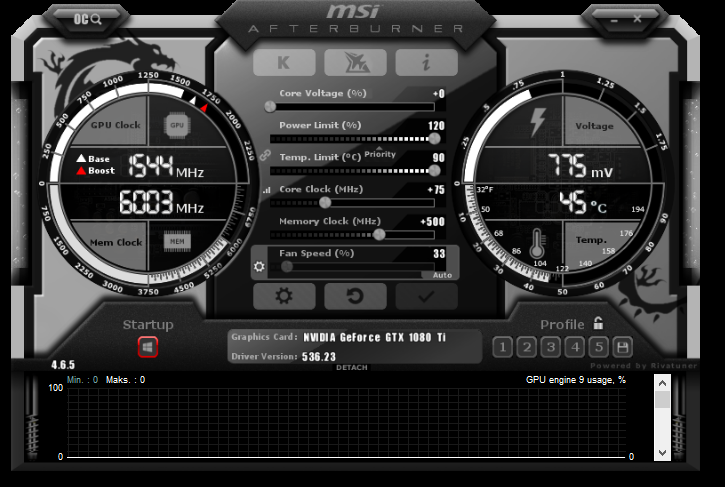Screen dimensions: 725x487
Task: Click the Core Voltage slider handle
Action: (270, 107)
